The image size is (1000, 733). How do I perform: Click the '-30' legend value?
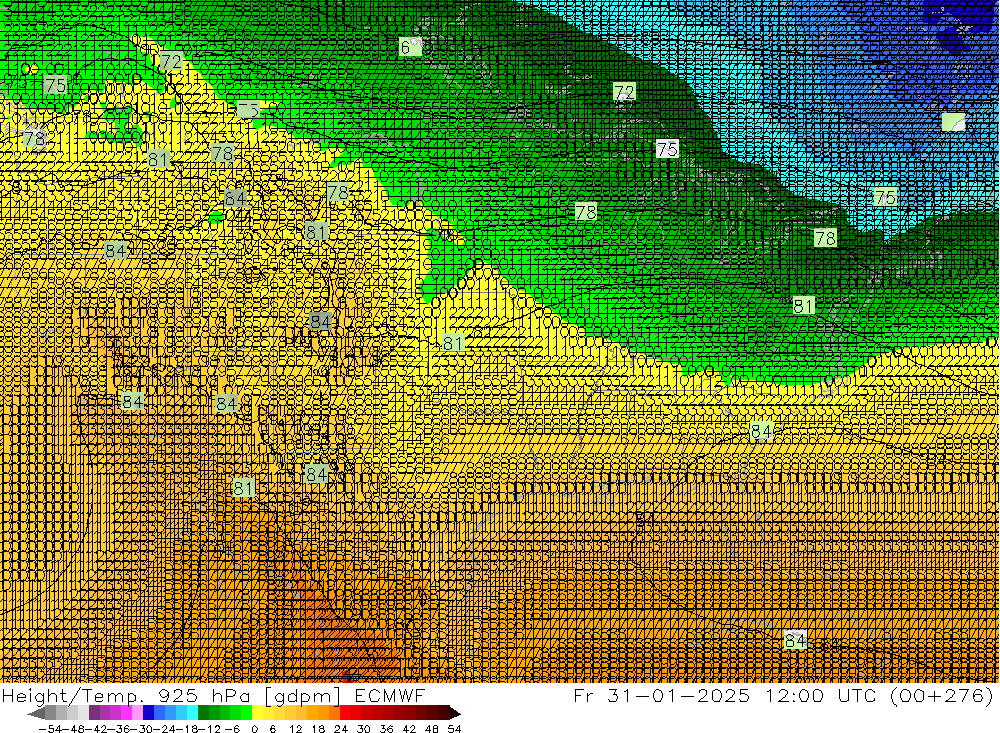click(142, 729)
